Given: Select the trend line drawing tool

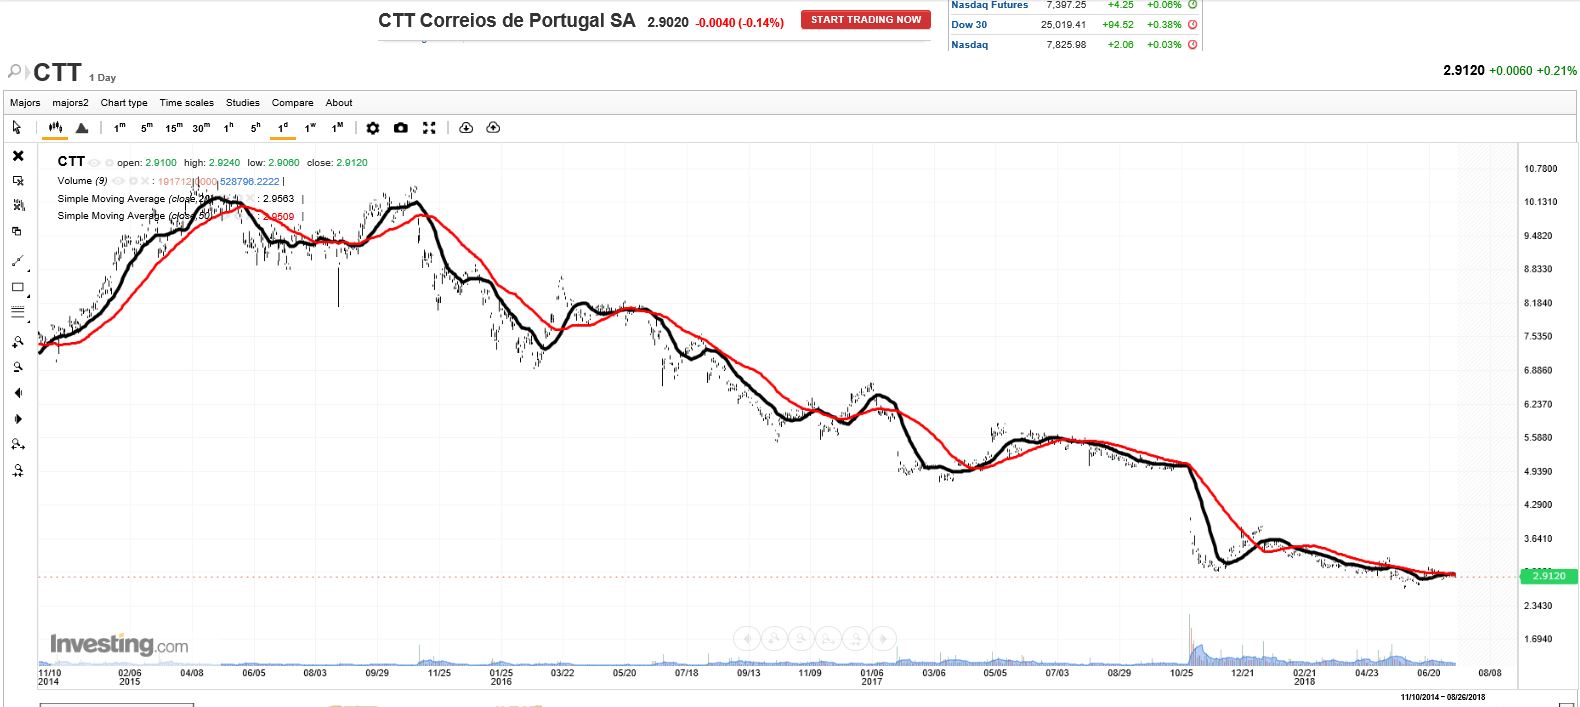Looking at the screenshot, I should click(18, 261).
